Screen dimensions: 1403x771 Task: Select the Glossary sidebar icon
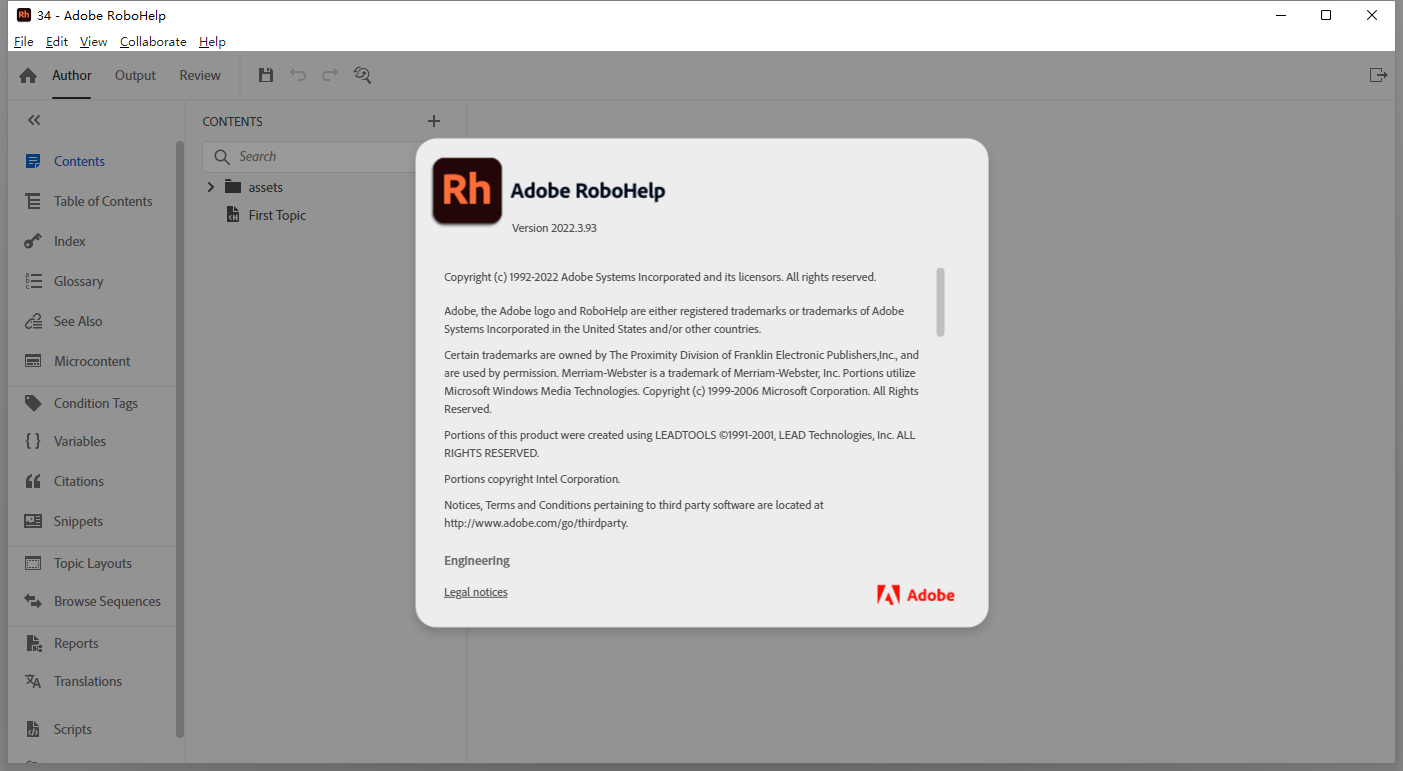(78, 280)
